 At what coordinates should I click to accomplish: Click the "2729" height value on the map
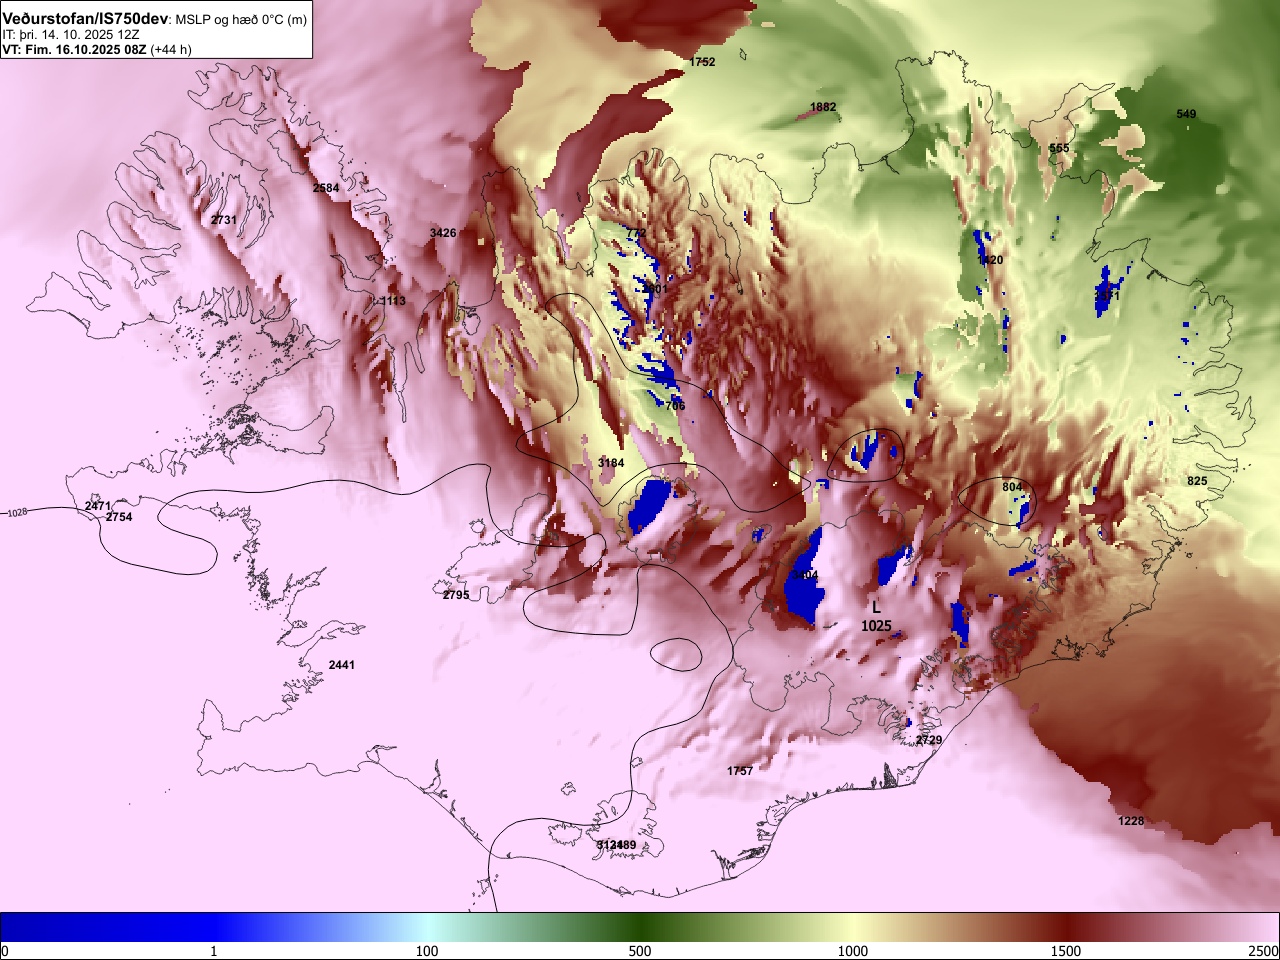(x=929, y=740)
